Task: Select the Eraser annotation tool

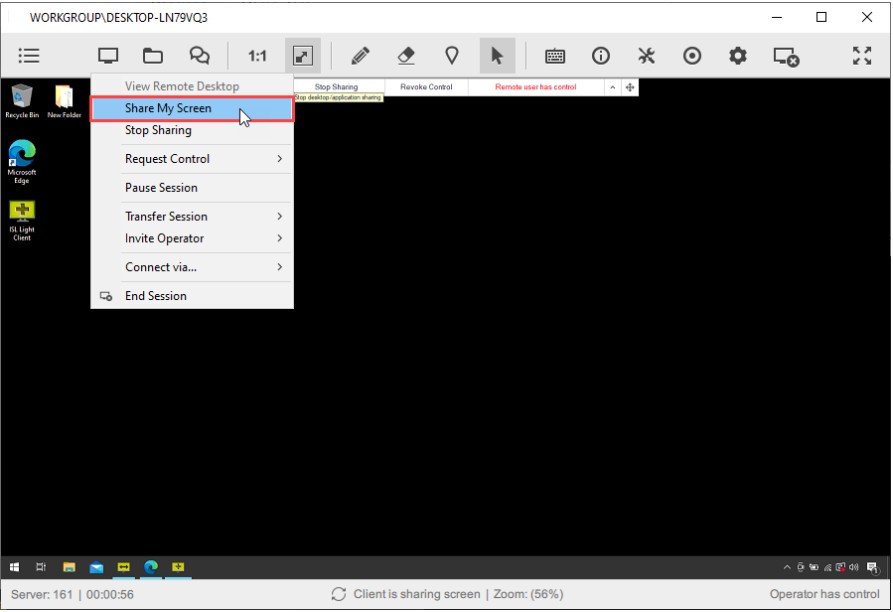Action: tap(407, 55)
